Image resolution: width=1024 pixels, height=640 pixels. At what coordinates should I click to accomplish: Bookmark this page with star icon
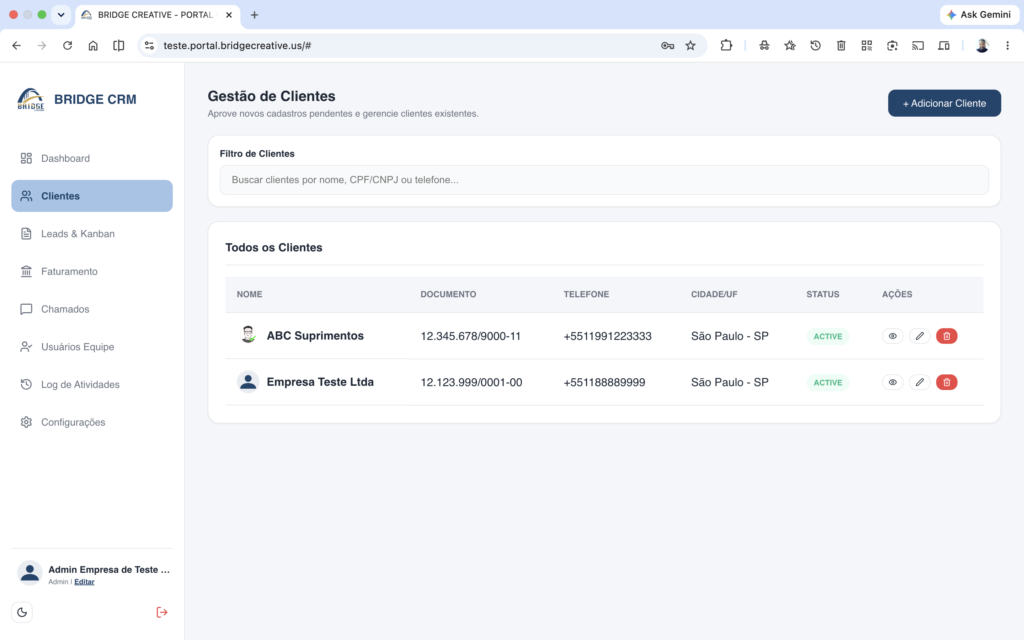[x=690, y=46]
